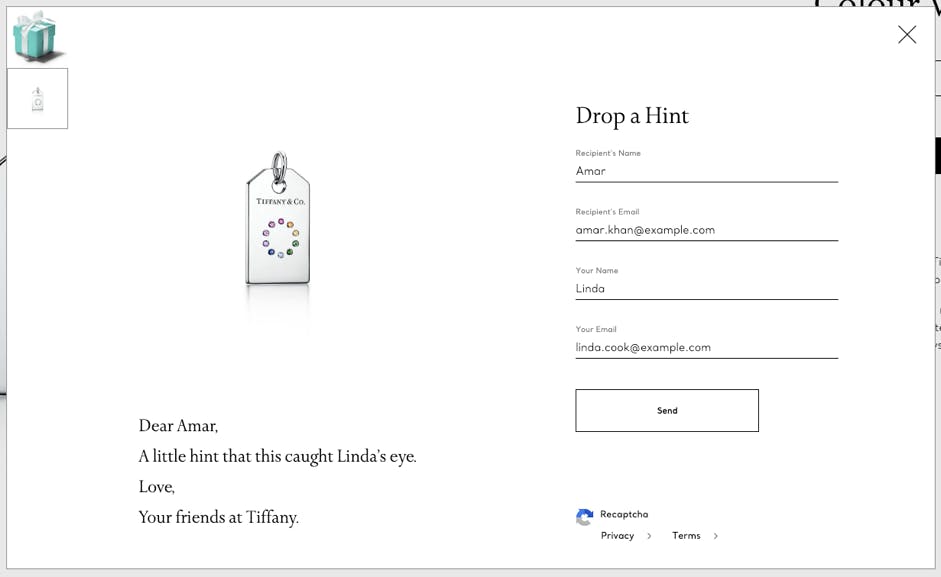
Task: Click the silver Tiffany tag pendant image
Action: (x=278, y=222)
